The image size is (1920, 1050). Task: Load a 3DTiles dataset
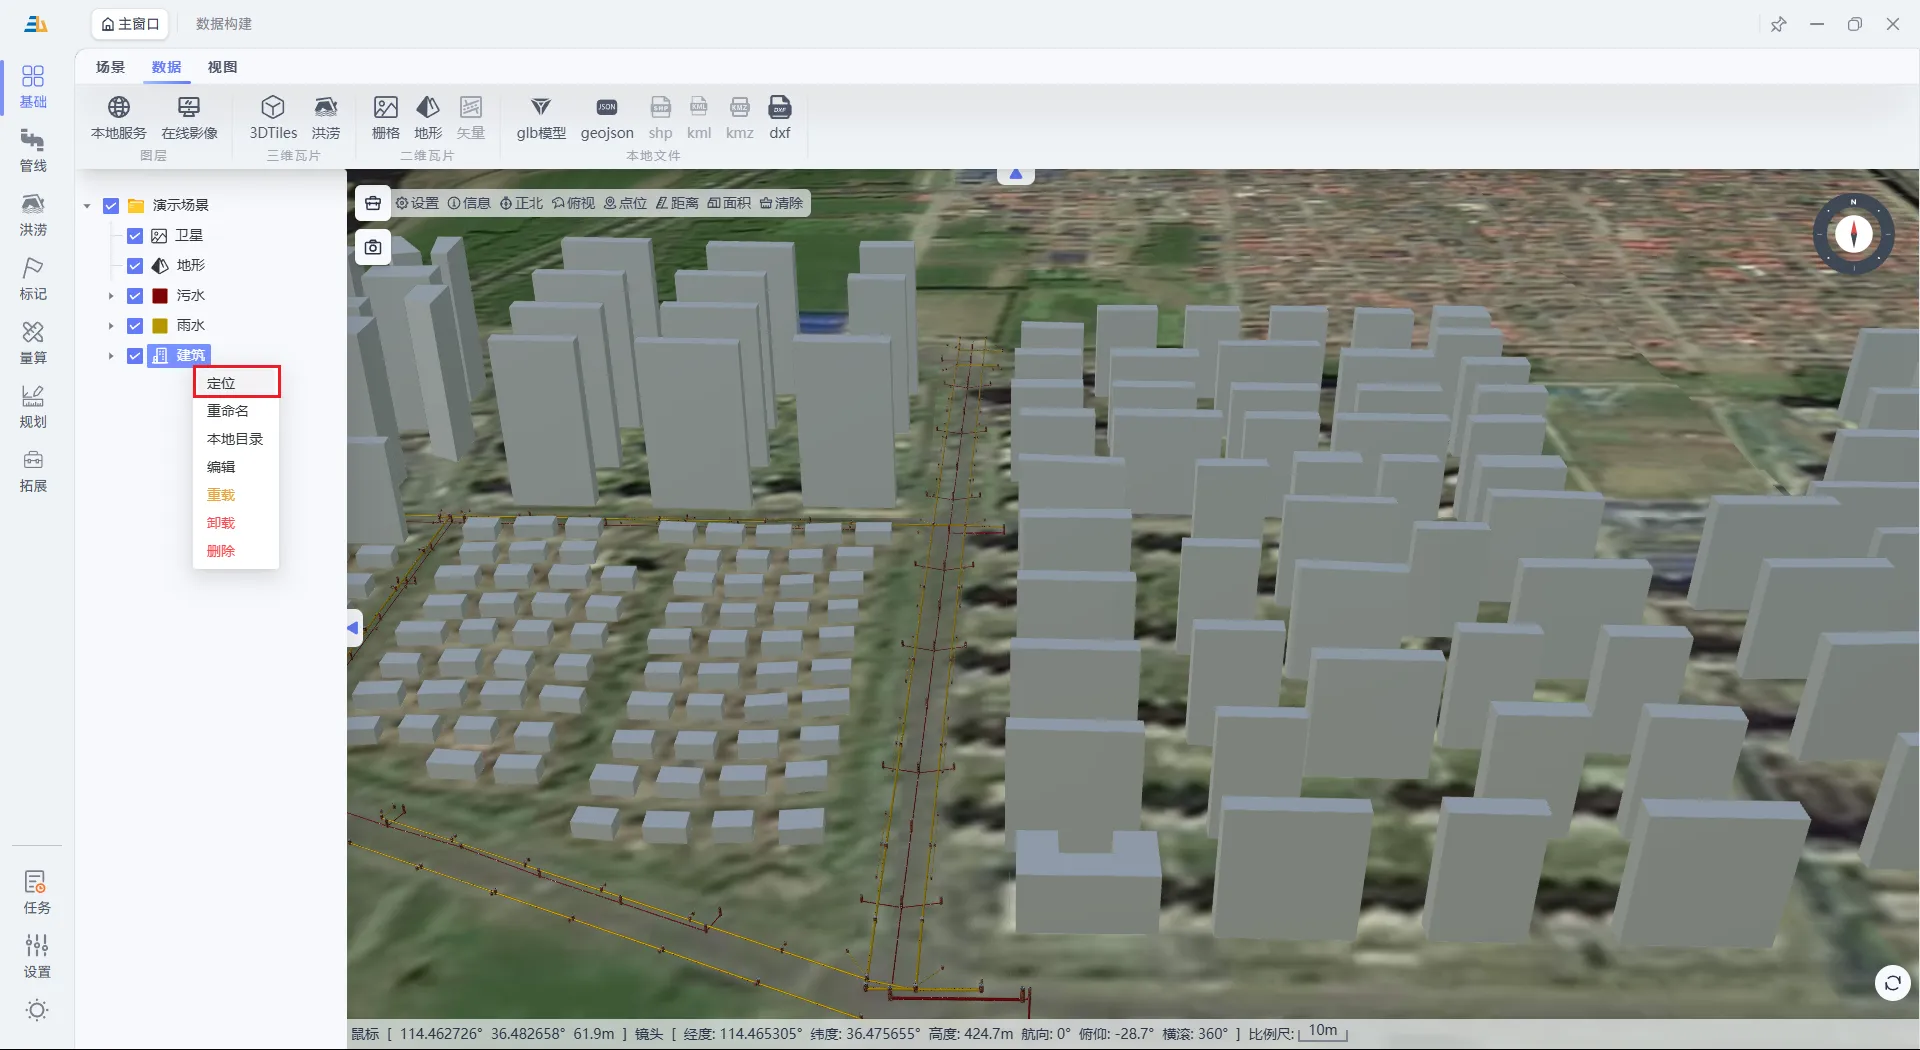tap(273, 117)
